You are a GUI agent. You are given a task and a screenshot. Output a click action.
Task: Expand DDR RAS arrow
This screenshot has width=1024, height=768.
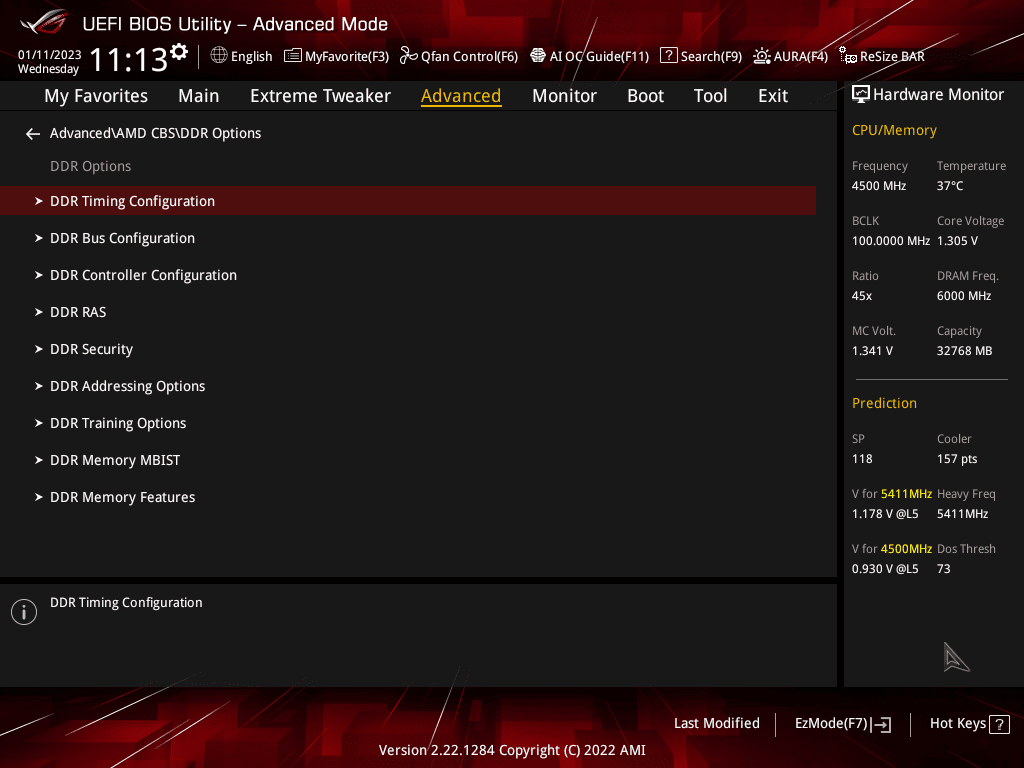(39, 312)
